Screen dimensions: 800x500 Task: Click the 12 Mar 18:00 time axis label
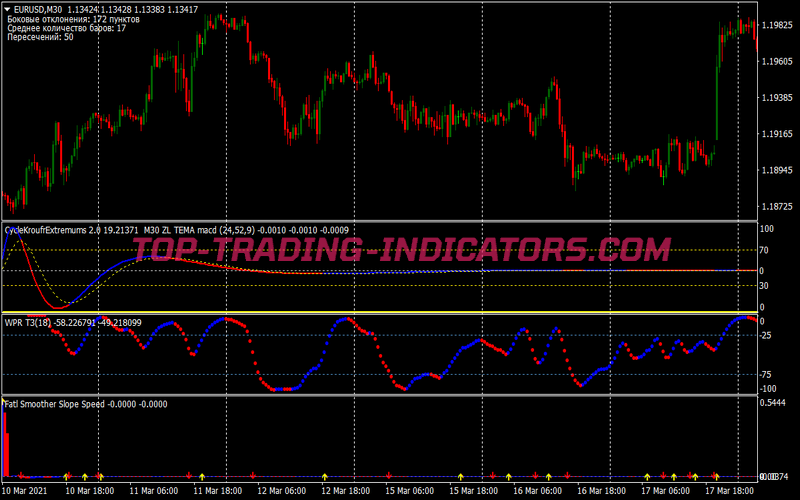click(x=345, y=490)
